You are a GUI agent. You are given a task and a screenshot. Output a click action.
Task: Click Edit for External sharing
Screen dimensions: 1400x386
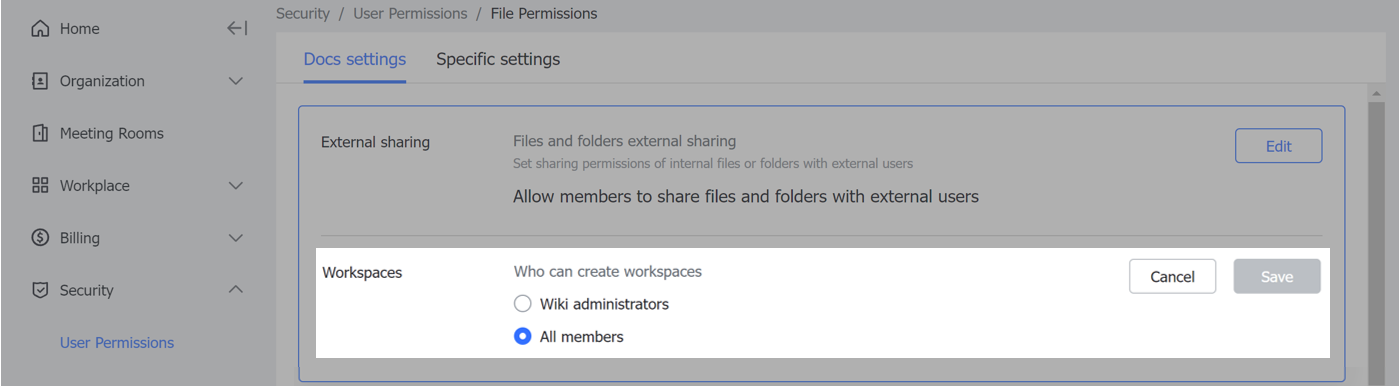pos(1279,146)
